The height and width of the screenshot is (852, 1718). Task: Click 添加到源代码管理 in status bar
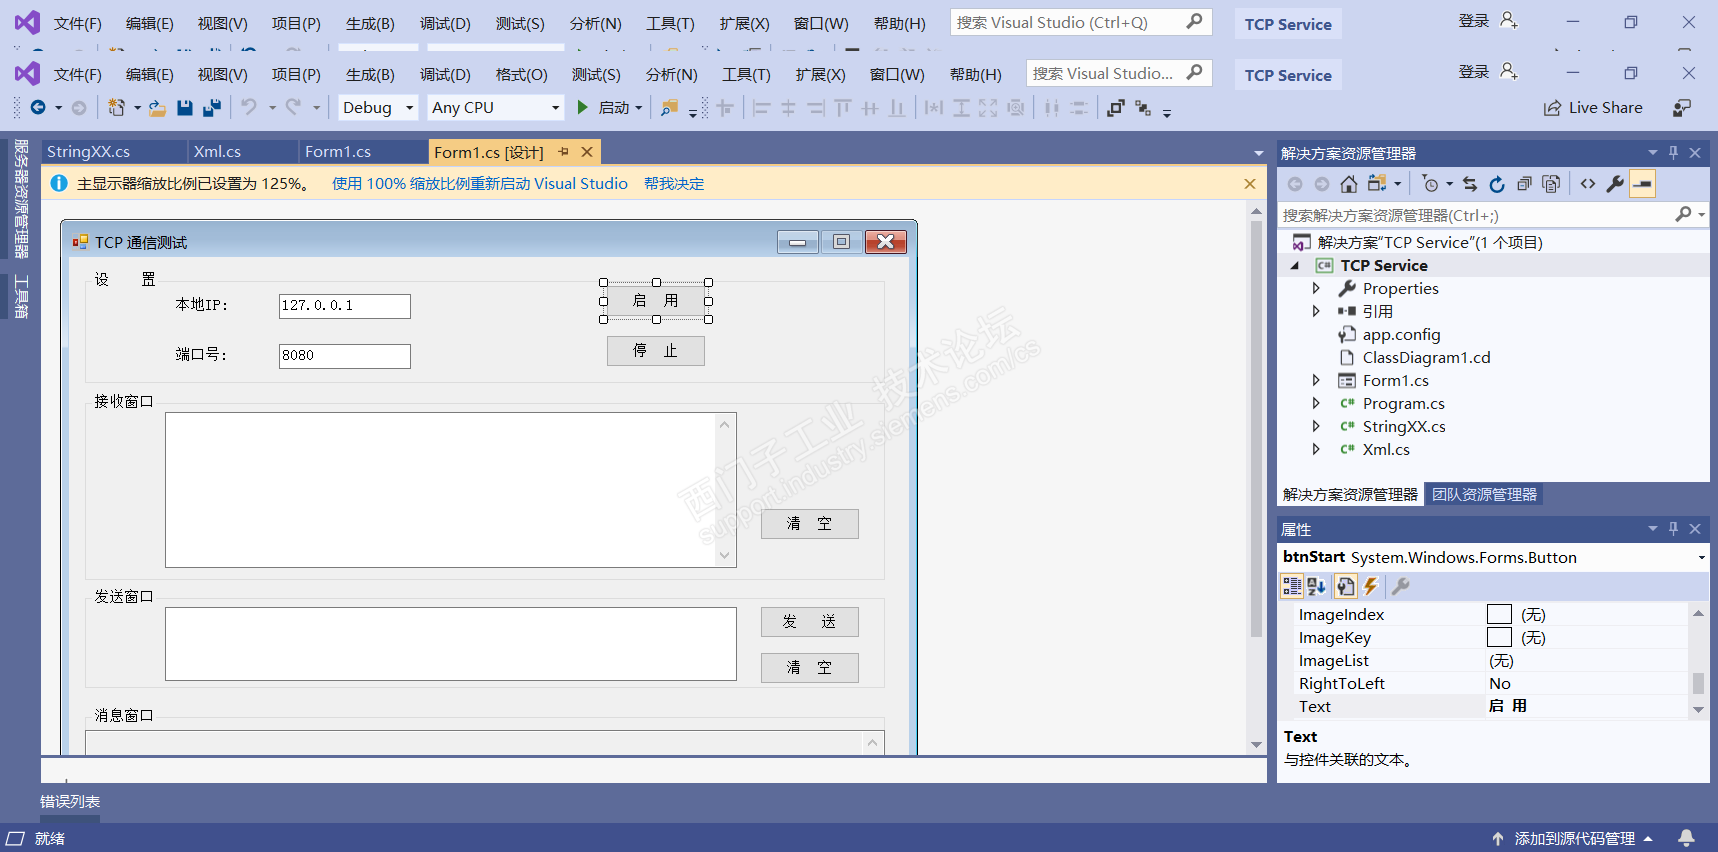coord(1574,839)
